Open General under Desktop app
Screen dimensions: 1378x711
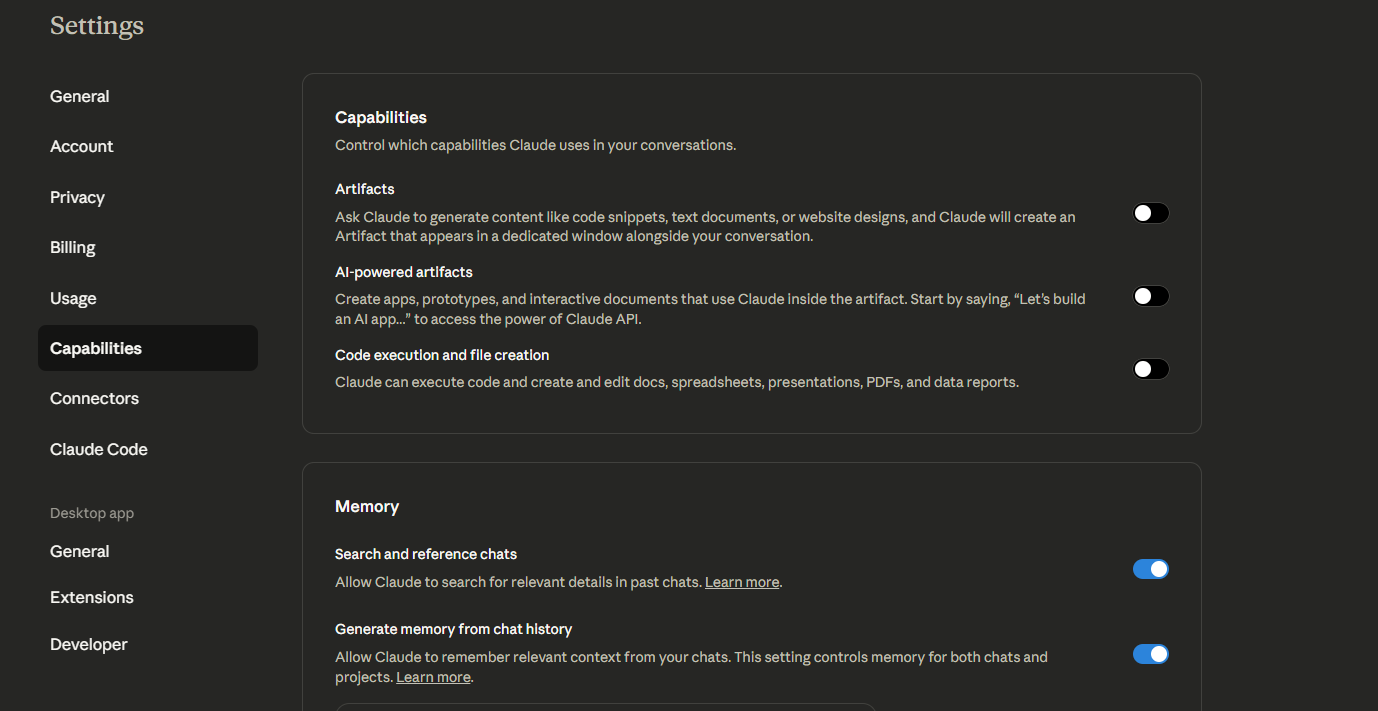80,551
